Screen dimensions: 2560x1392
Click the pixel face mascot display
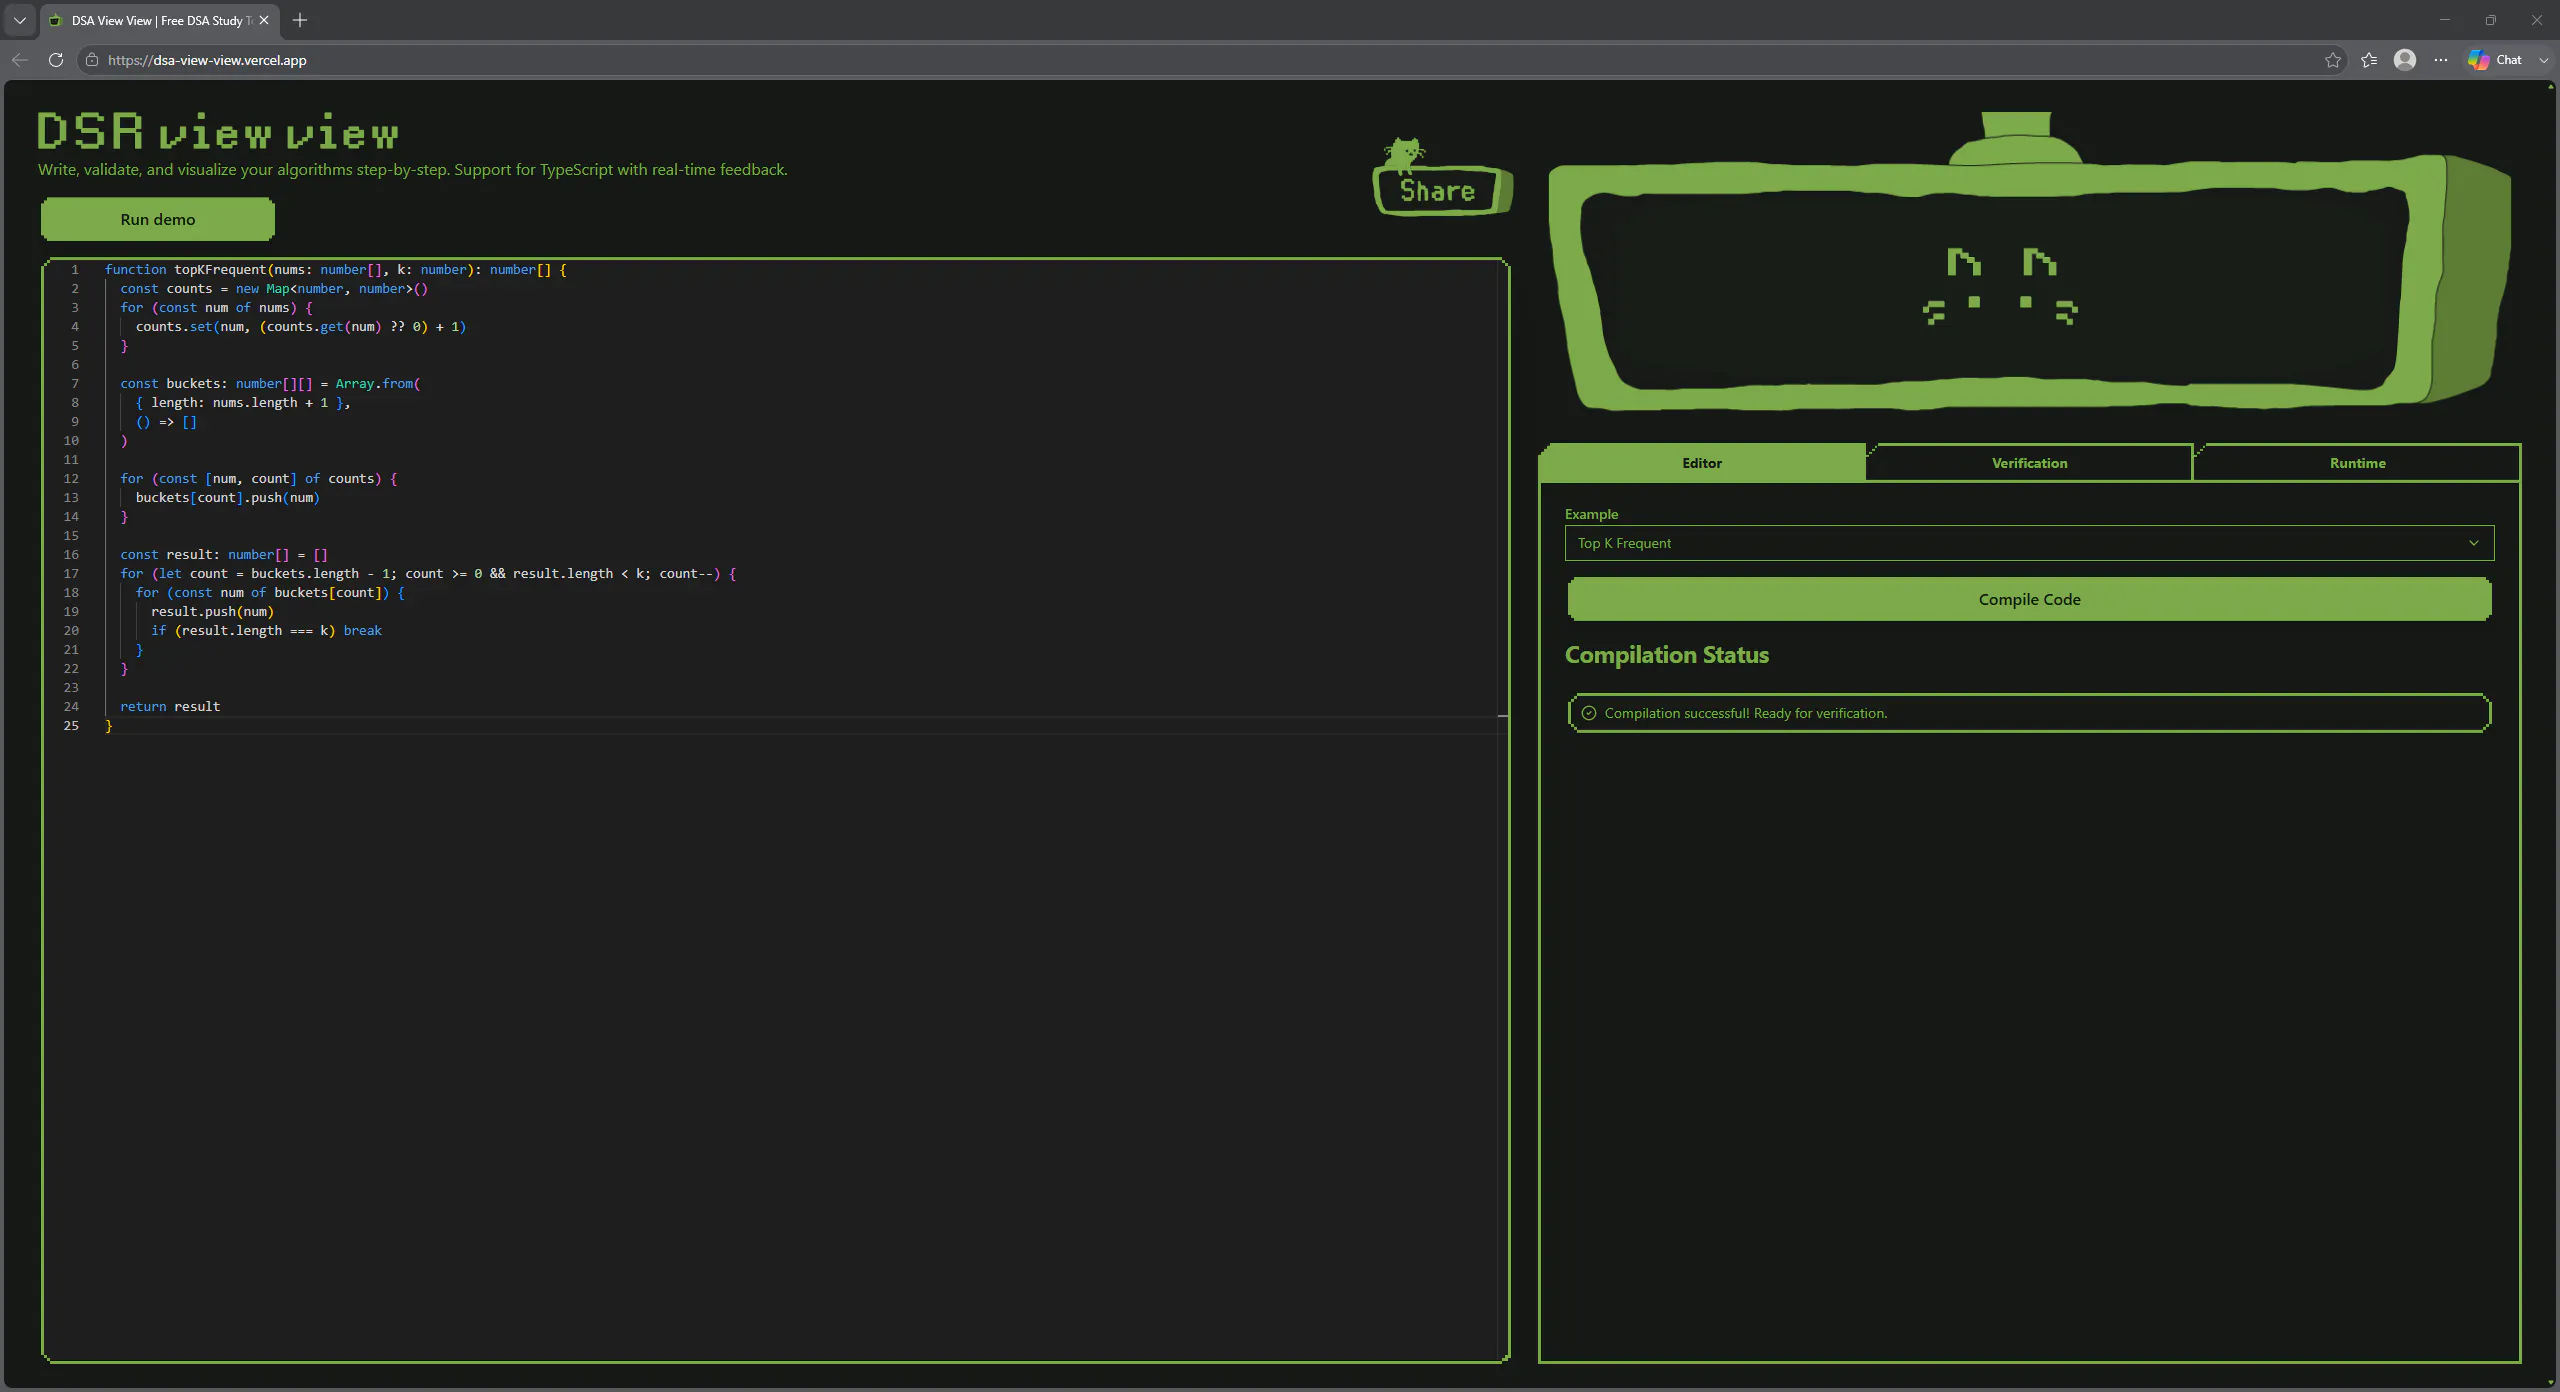point(2029,262)
